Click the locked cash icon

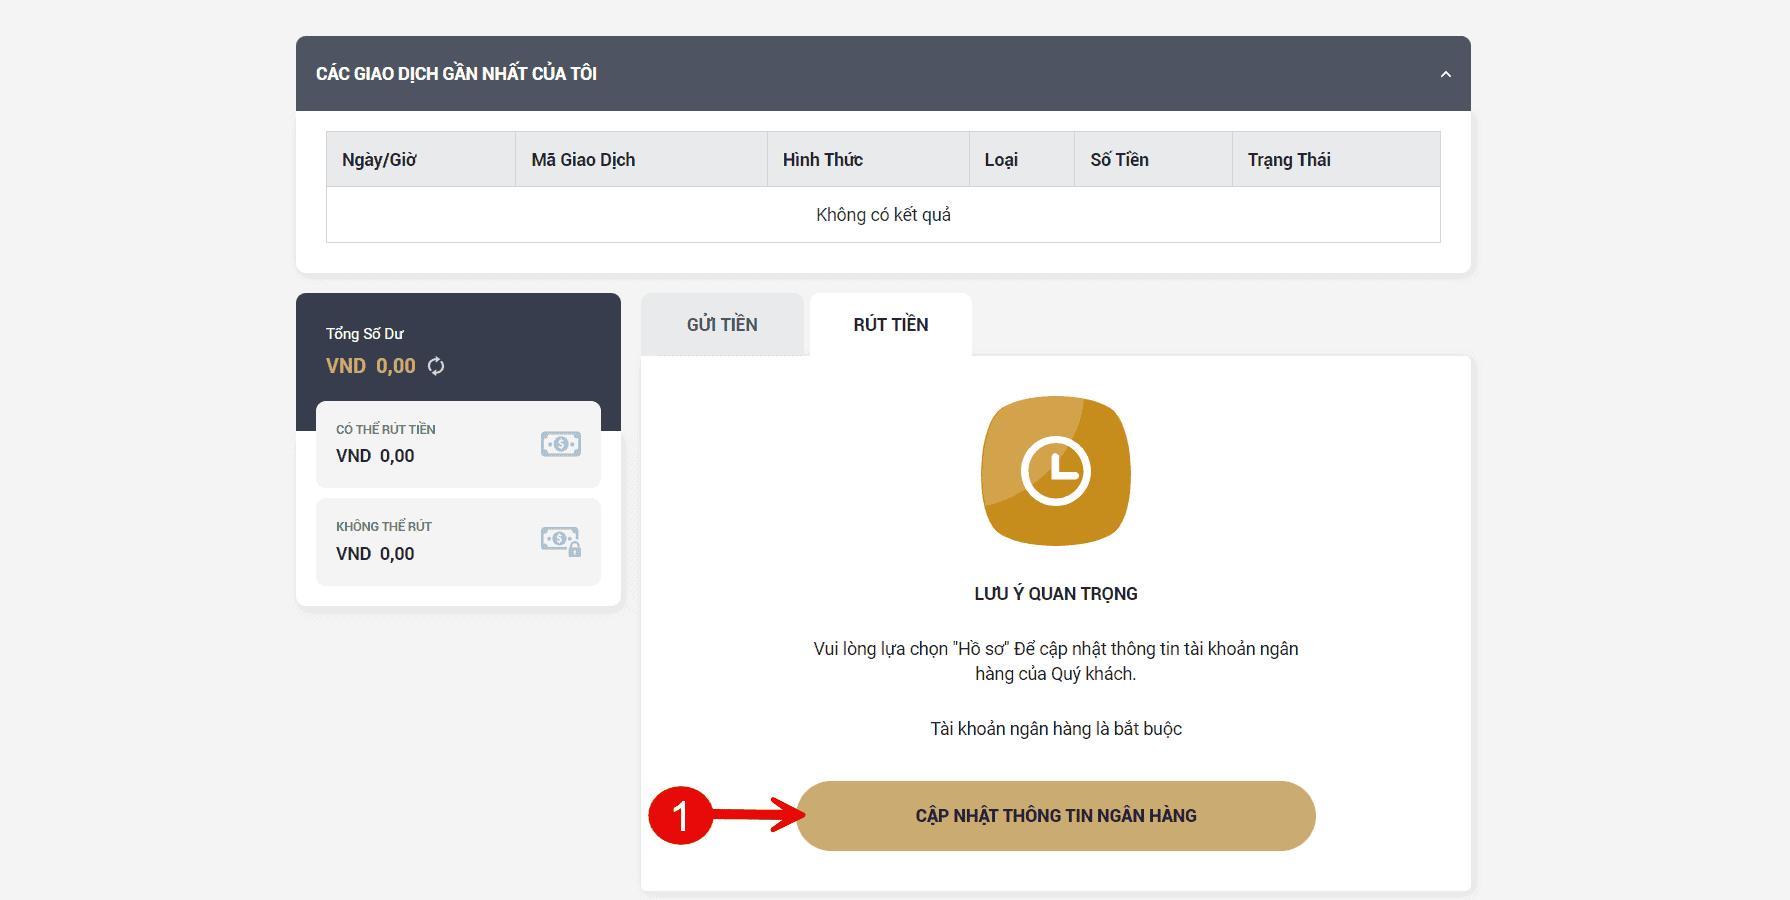[561, 541]
